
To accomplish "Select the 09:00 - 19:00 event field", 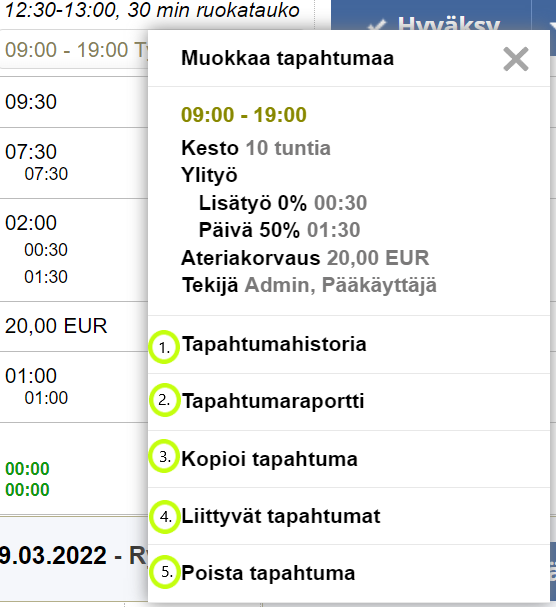I will [74, 50].
